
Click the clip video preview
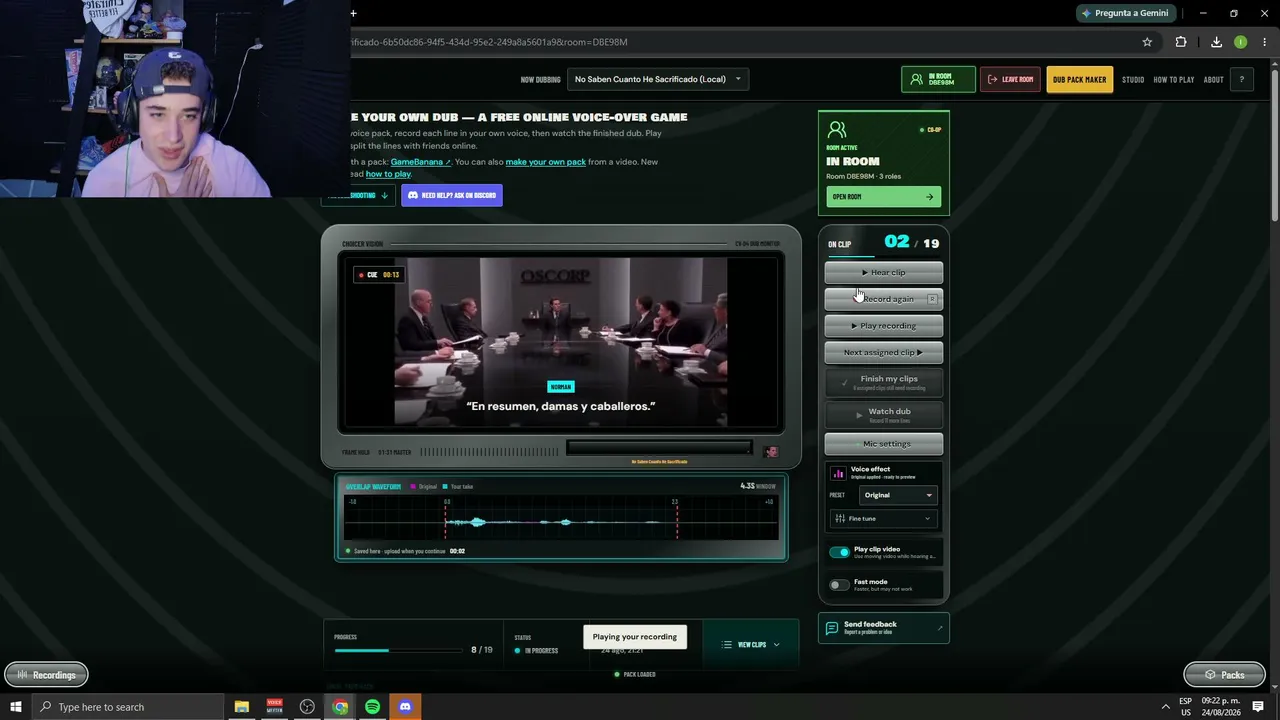click(561, 343)
